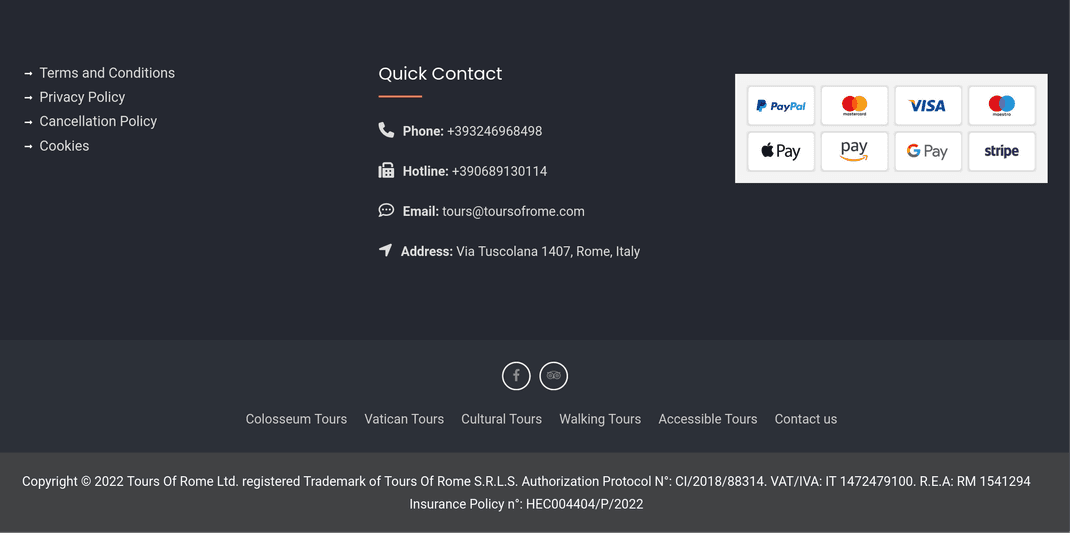Click the address location arrow icon
1080x538 pixels.
[388, 252]
